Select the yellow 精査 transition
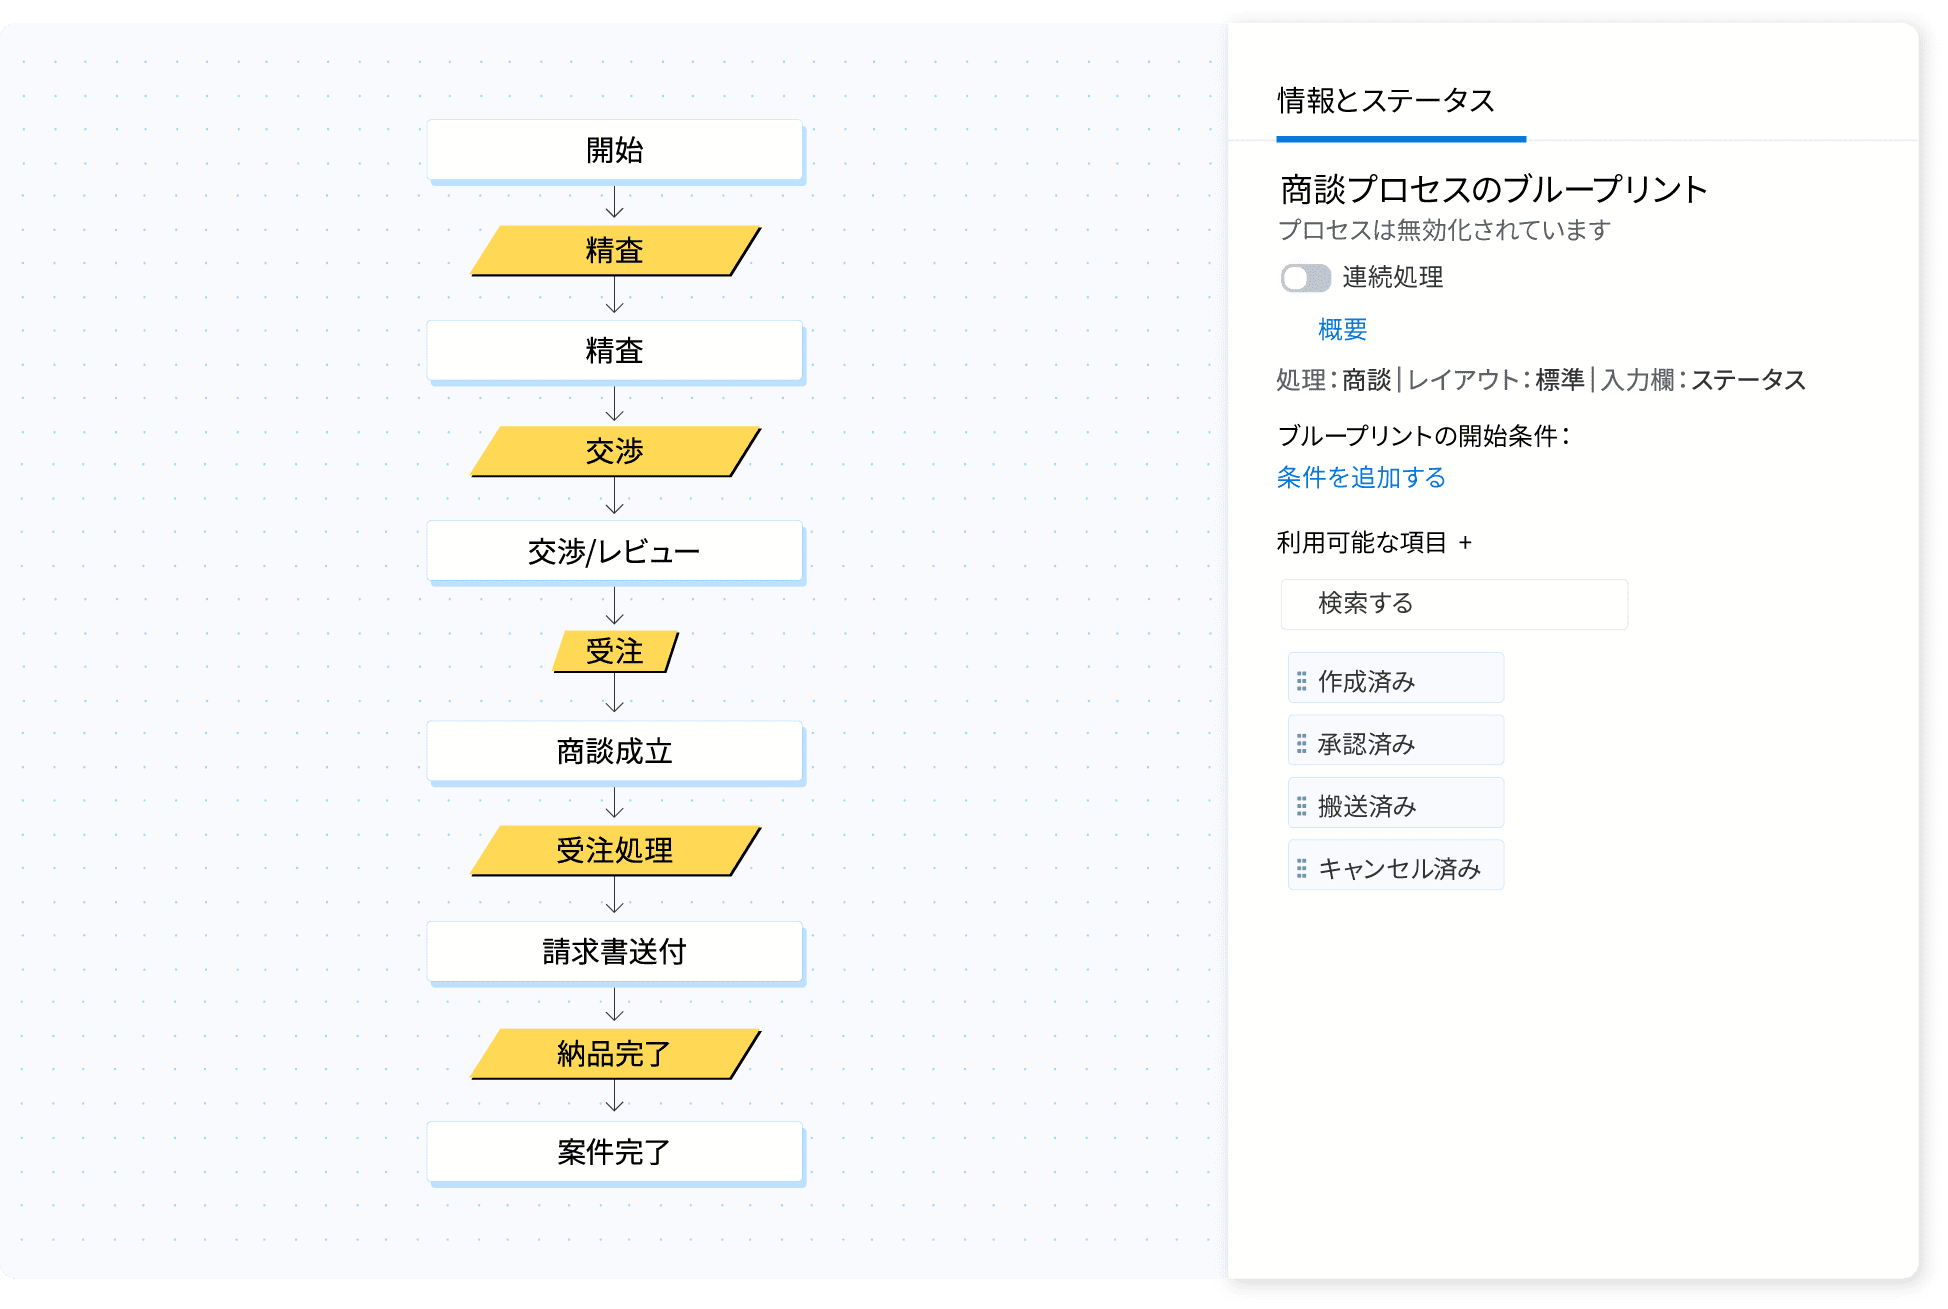Screen dimensions: 1948x1309 click(614, 250)
